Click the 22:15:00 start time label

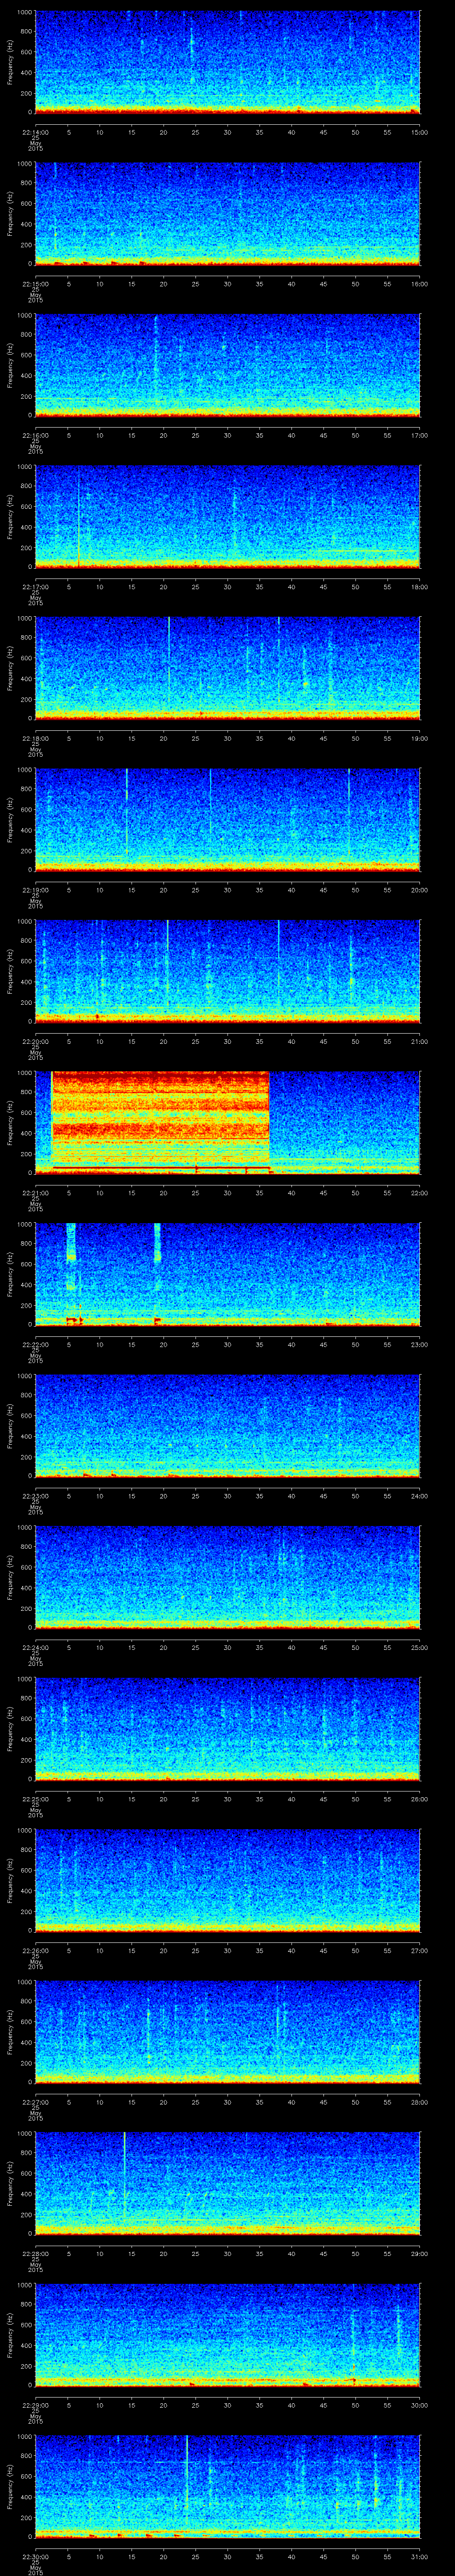(35, 284)
